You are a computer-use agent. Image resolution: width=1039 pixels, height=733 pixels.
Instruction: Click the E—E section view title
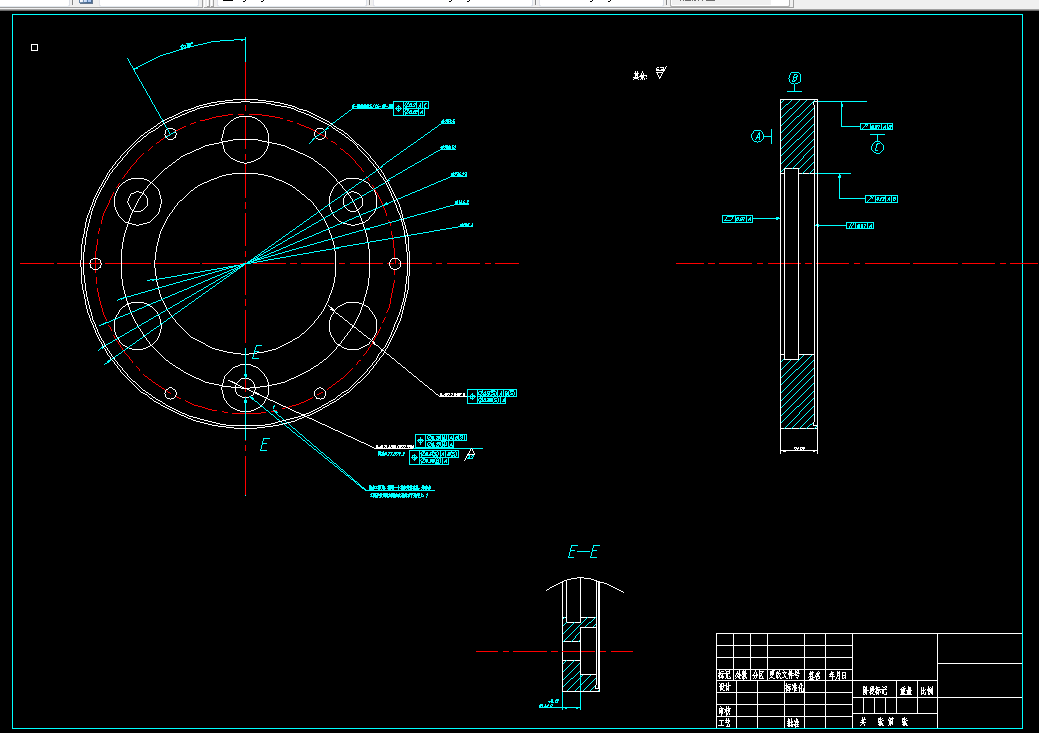pos(583,551)
